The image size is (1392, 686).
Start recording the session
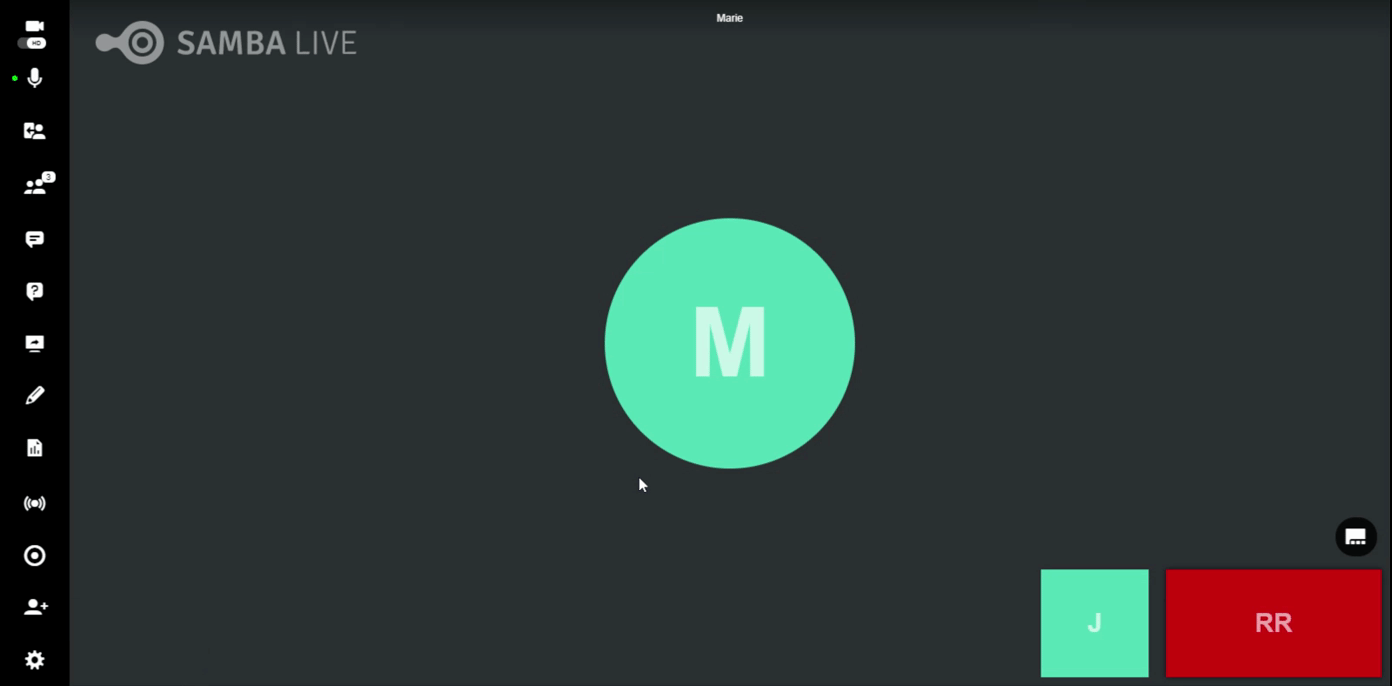coord(35,556)
